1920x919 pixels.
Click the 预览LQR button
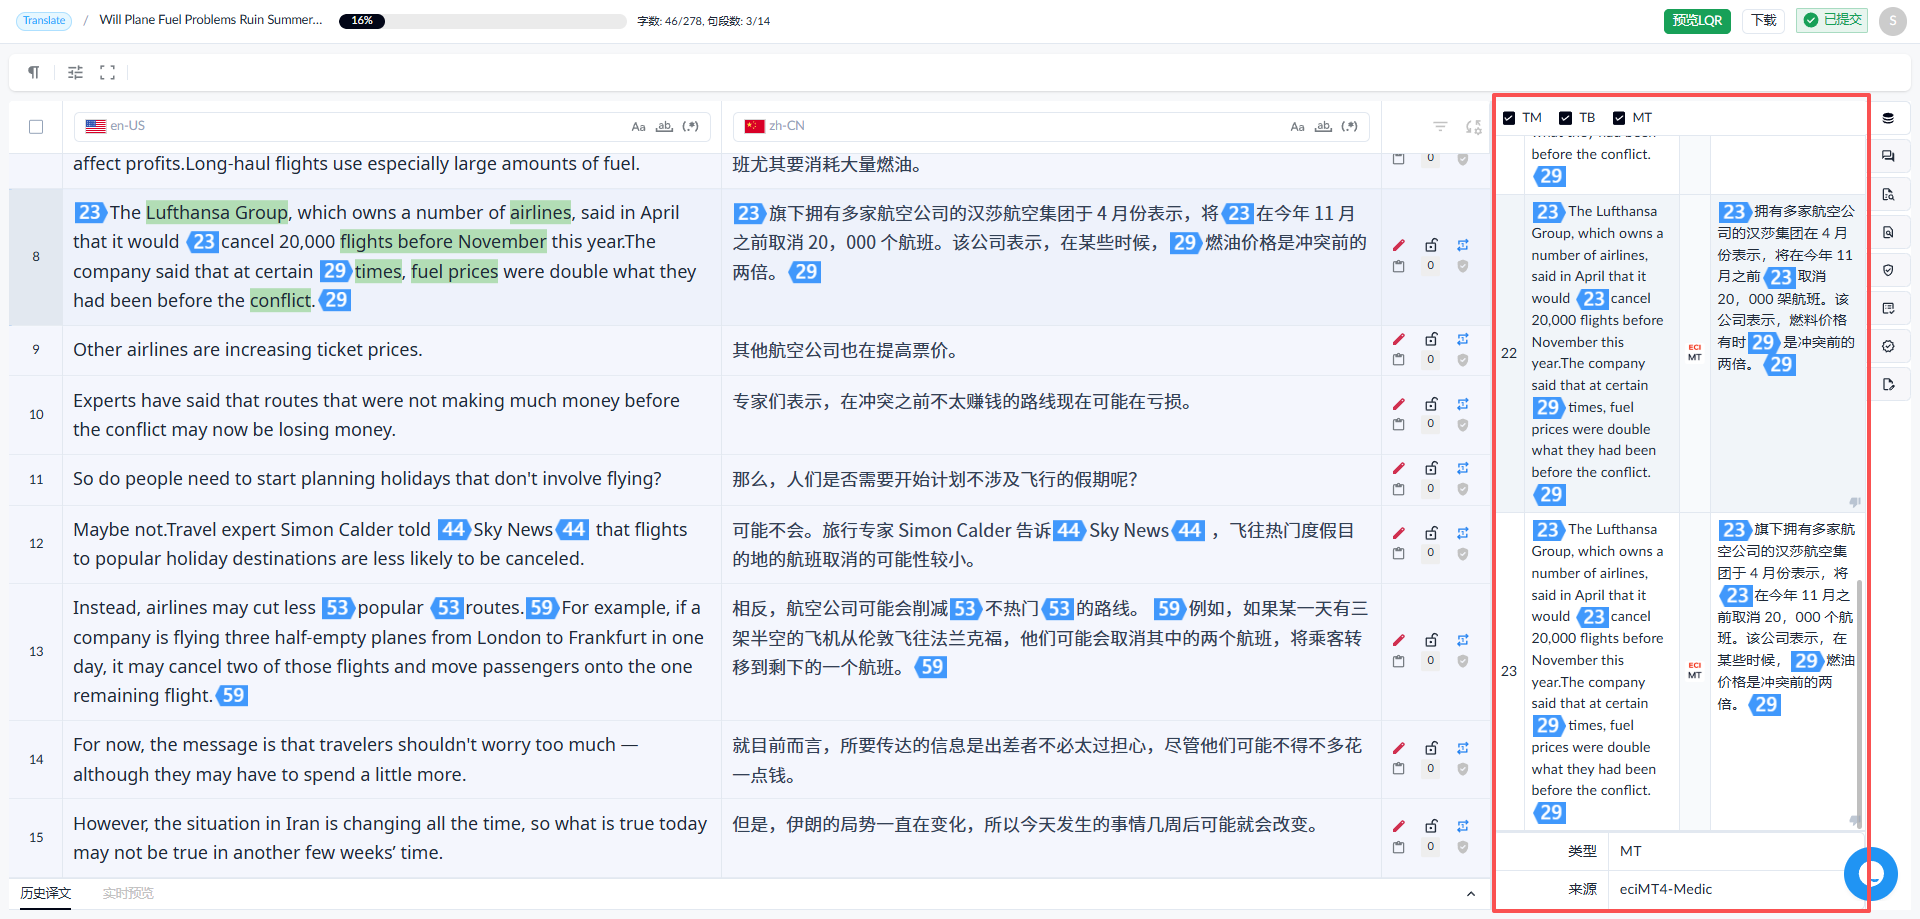(x=1697, y=20)
